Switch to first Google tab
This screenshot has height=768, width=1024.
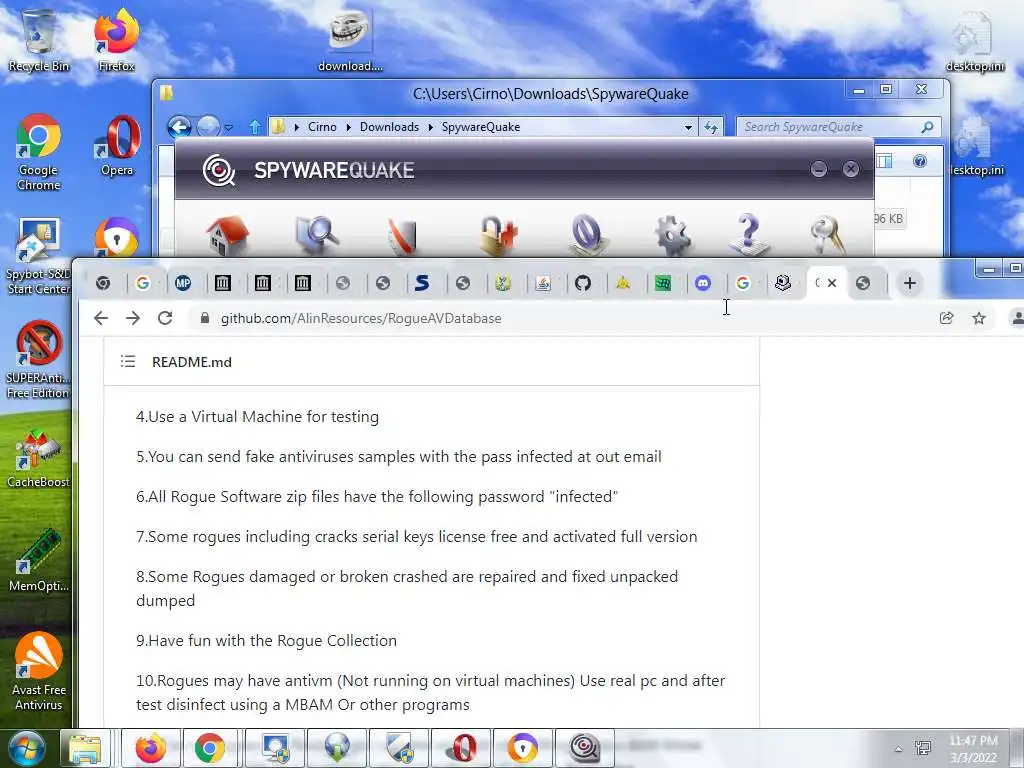pos(142,283)
